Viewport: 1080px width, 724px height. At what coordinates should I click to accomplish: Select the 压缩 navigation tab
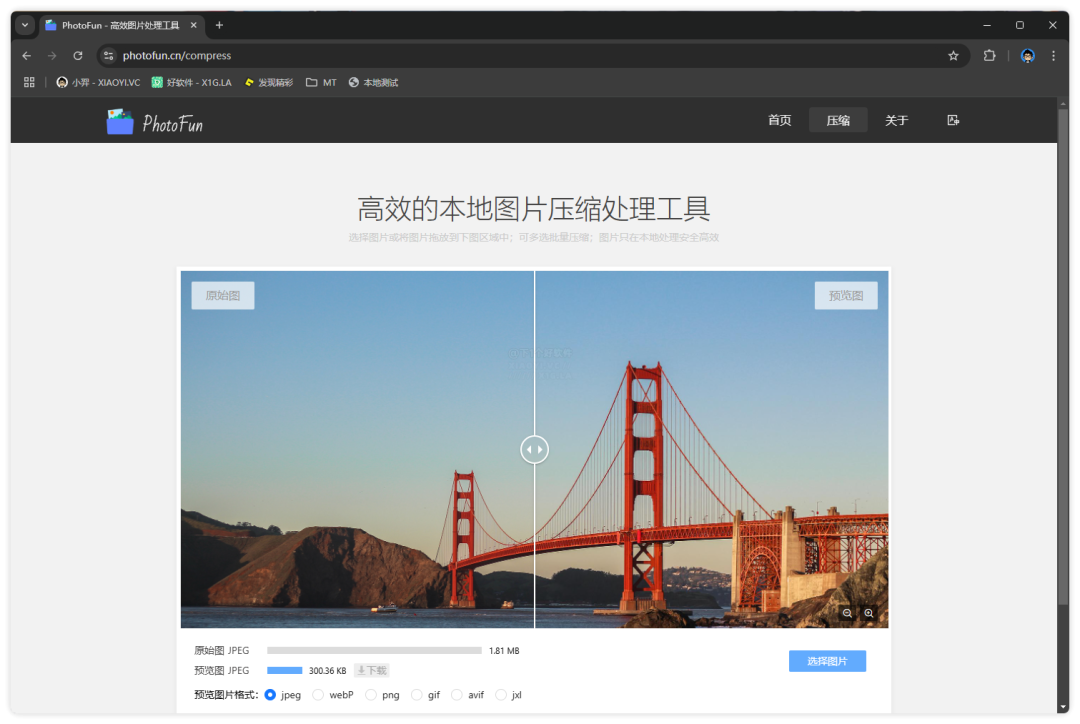pyautogui.click(x=838, y=121)
